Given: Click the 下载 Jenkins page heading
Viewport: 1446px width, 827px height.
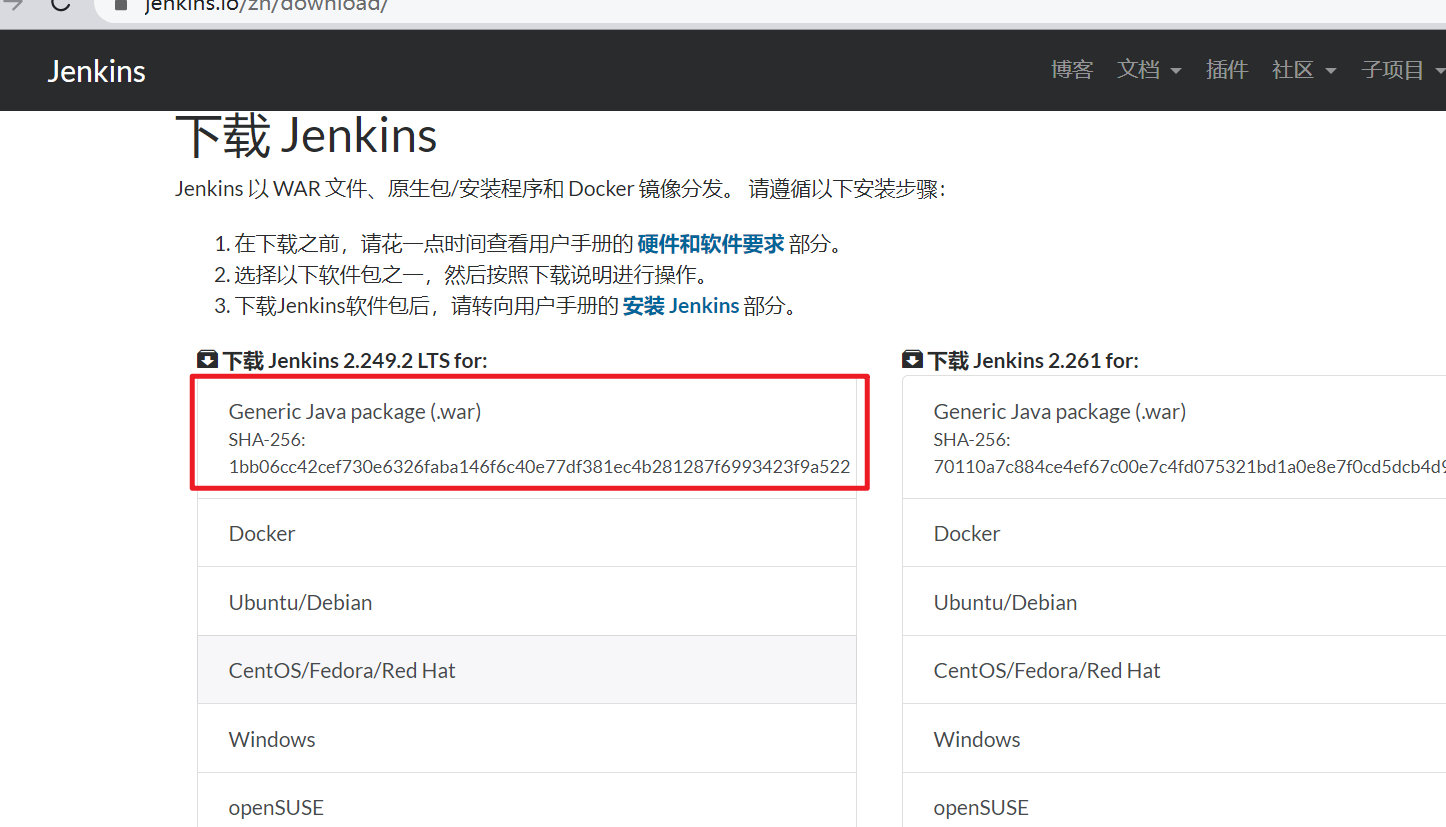Looking at the screenshot, I should pos(306,136).
